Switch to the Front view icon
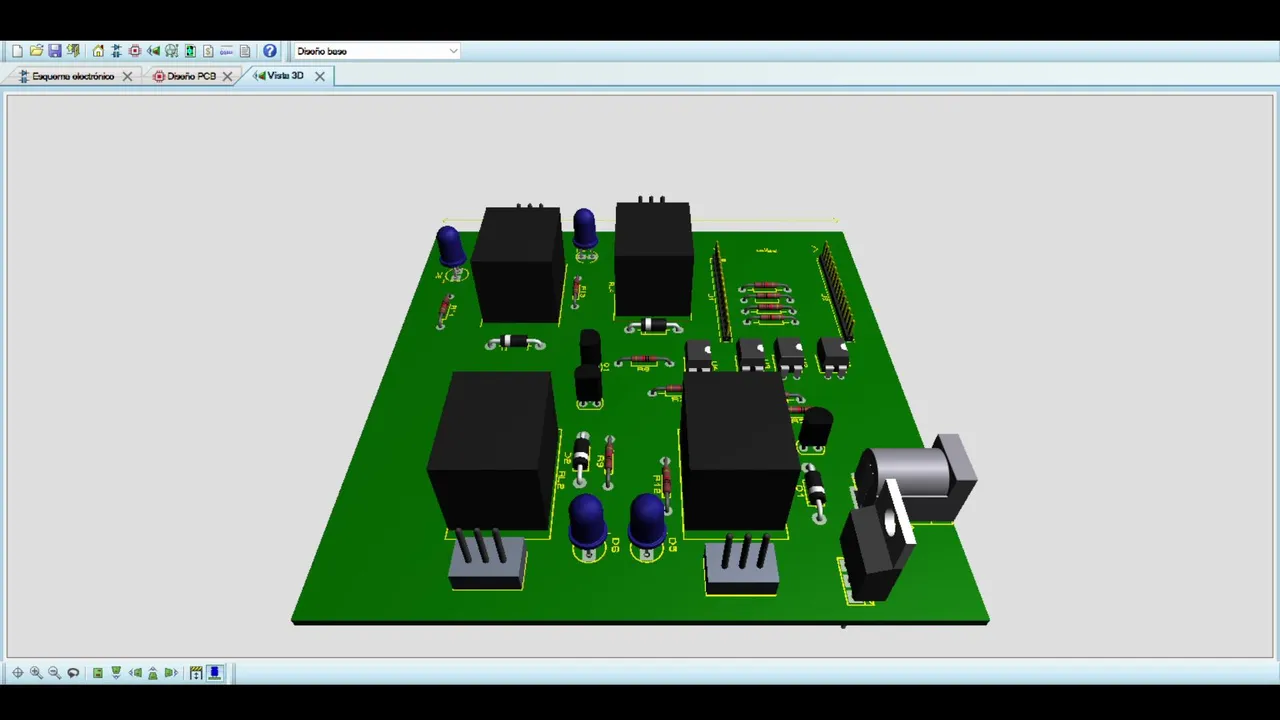 coord(116,673)
